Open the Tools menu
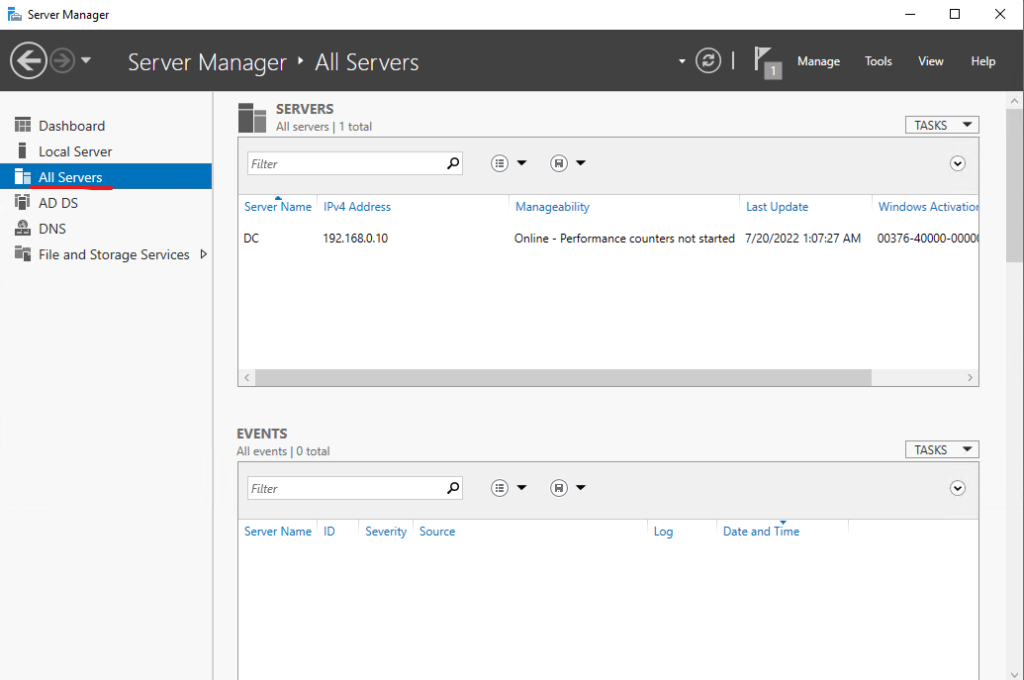The width and height of the screenshot is (1024, 680). pyautogui.click(x=877, y=61)
